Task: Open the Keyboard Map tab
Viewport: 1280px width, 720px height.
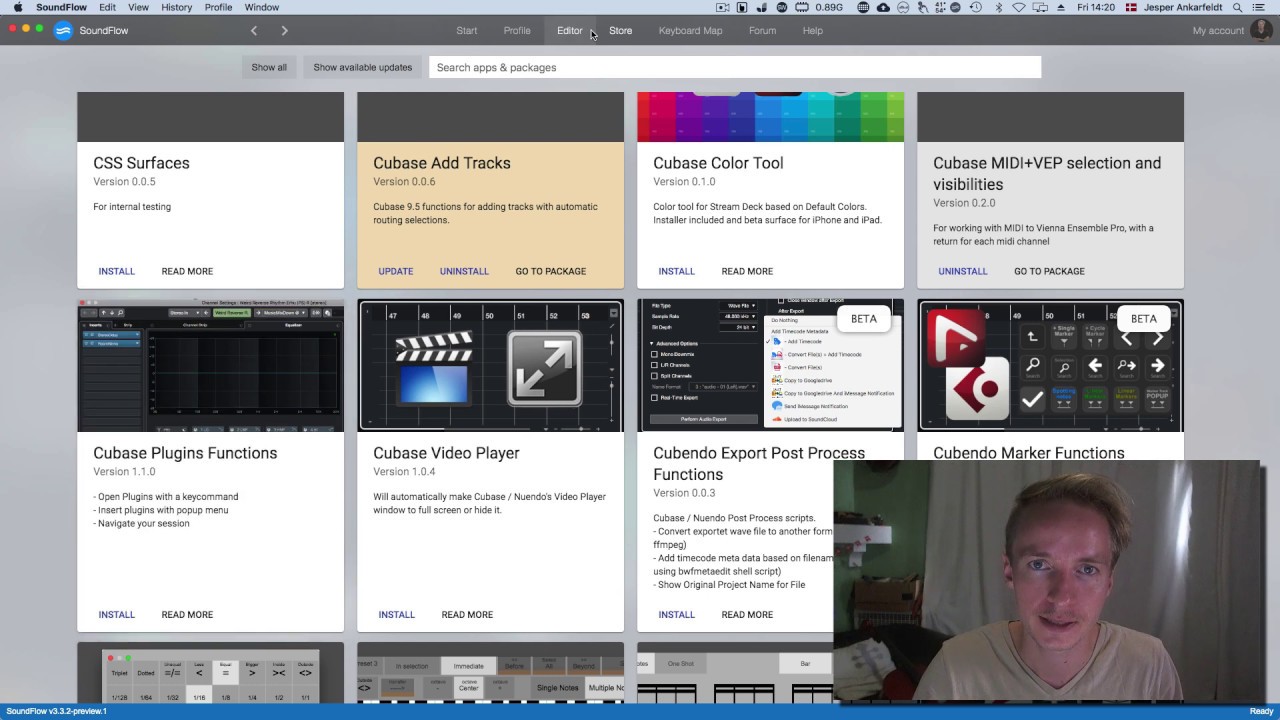Action: 690,31
